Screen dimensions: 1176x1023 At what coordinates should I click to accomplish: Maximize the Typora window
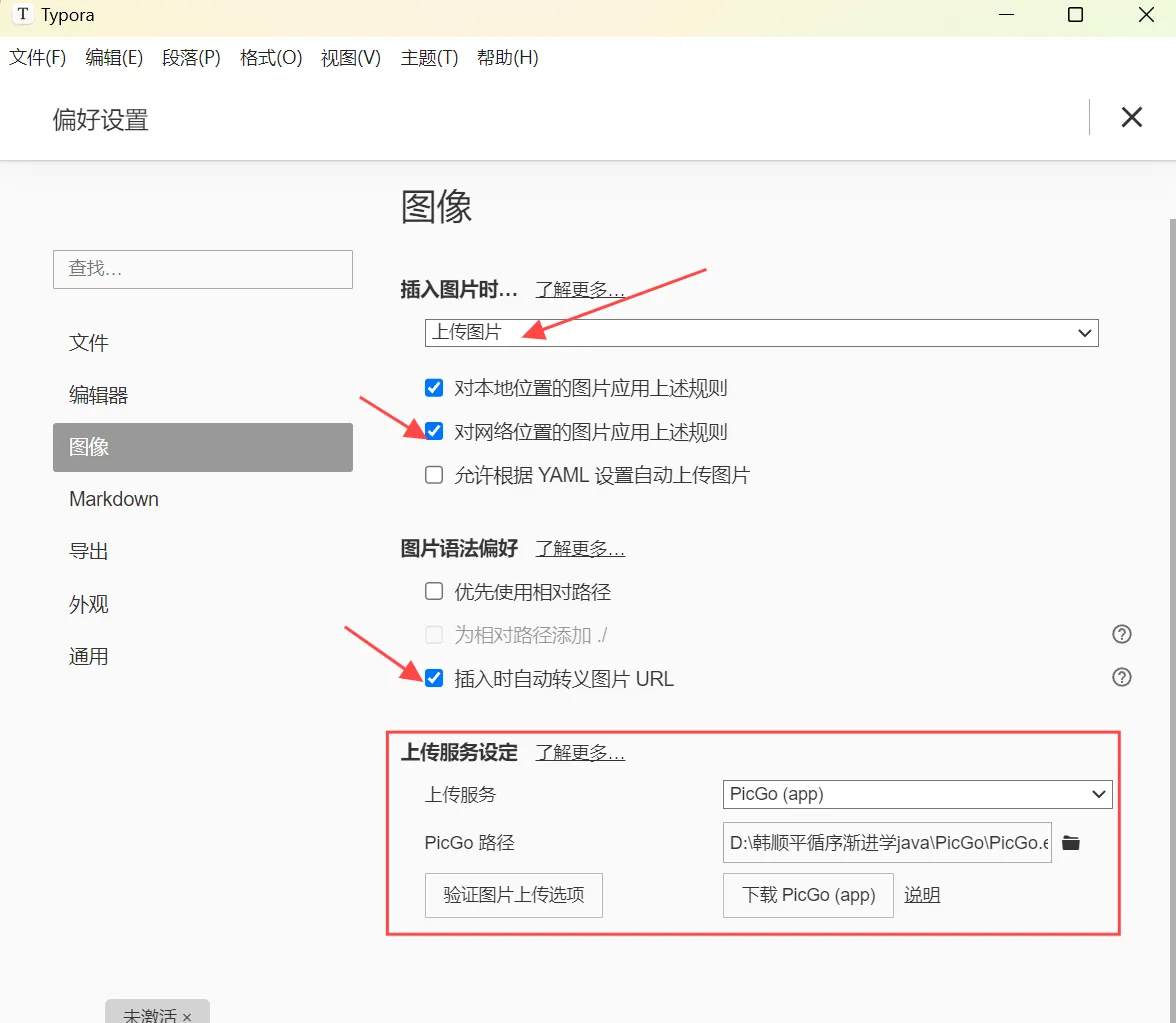coord(1075,15)
